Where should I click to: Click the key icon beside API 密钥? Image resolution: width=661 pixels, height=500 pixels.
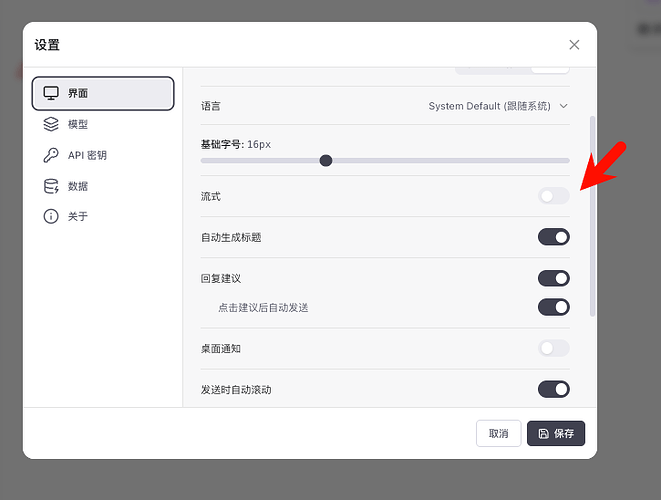[x=51, y=155]
